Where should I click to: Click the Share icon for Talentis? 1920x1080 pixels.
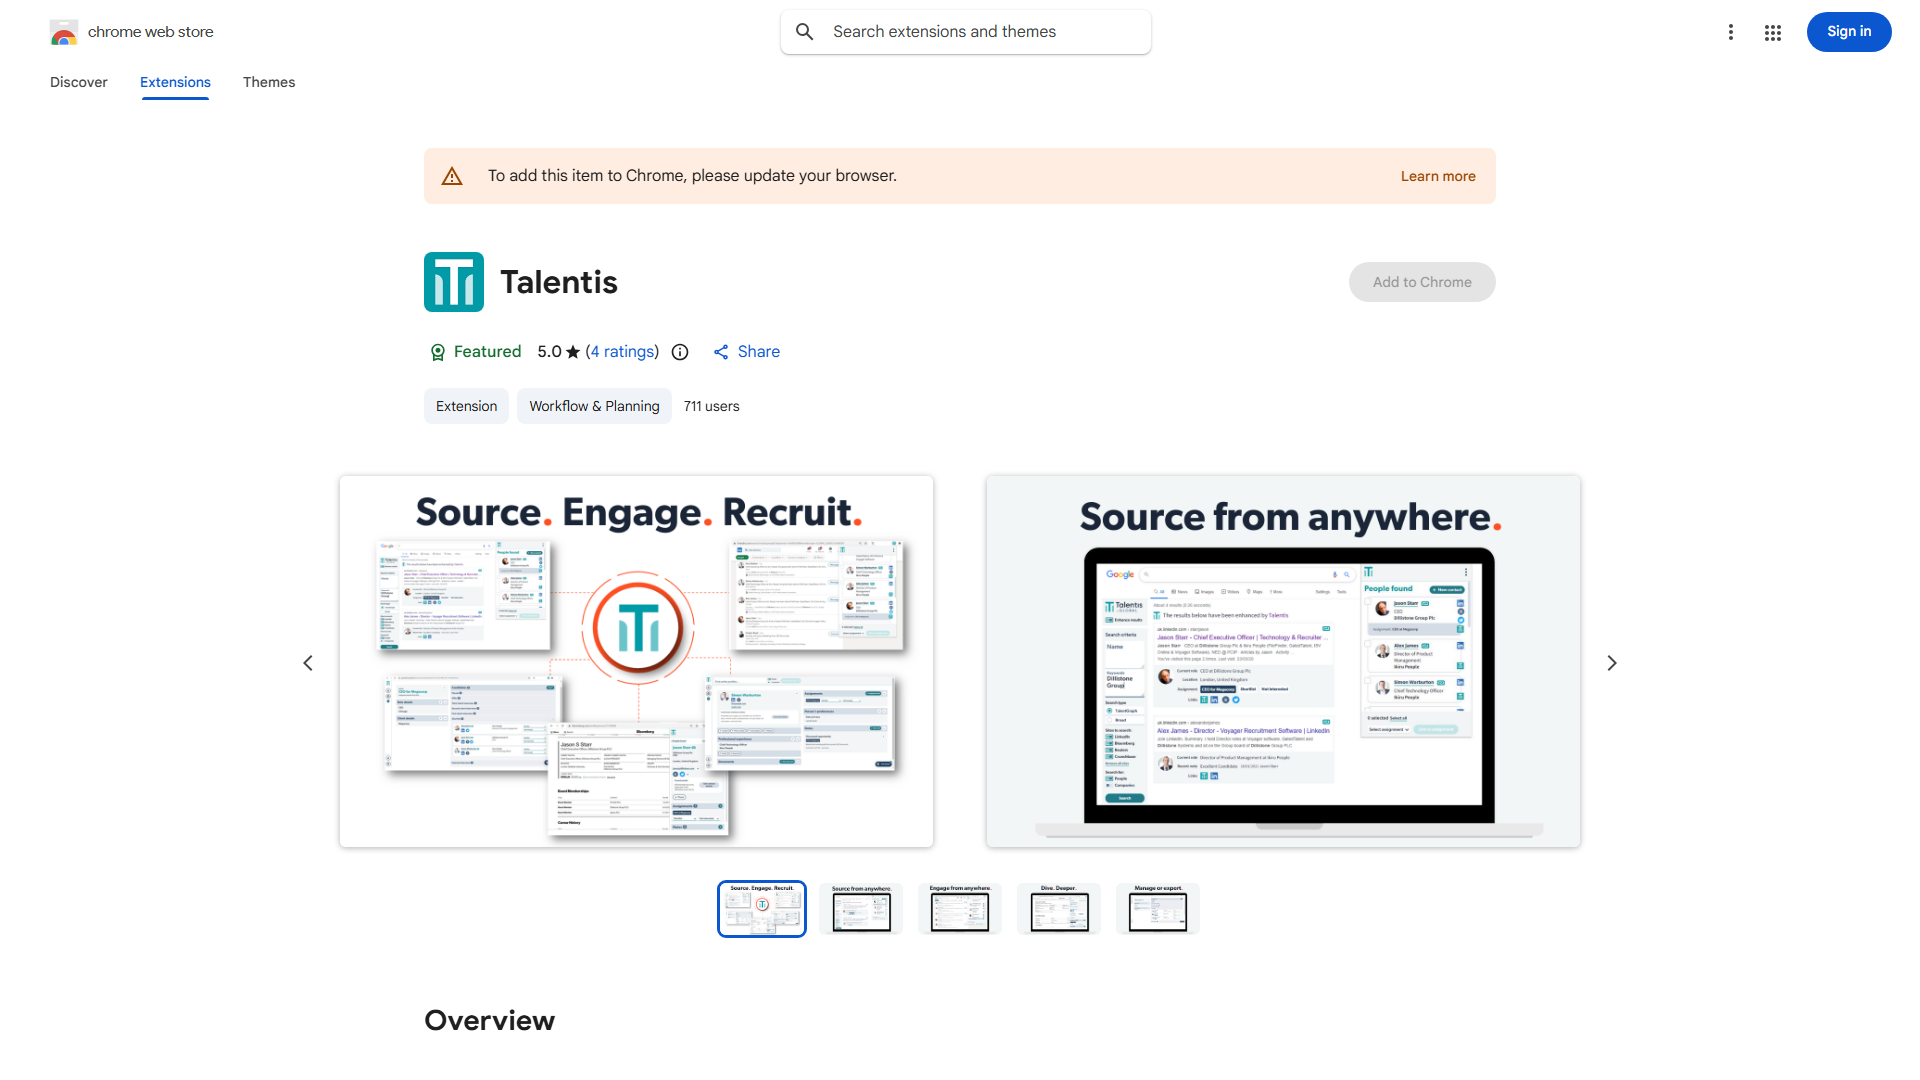[x=722, y=352]
